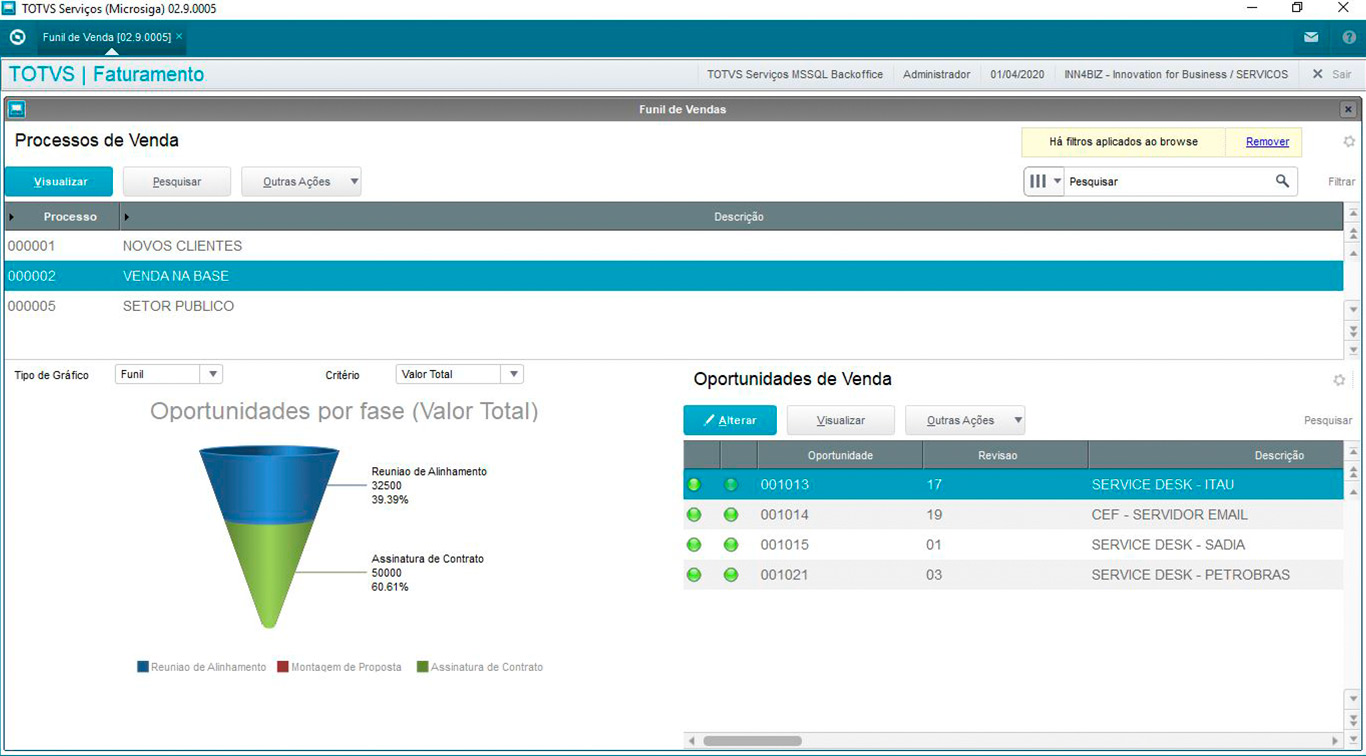Viewport: 1366px width, 756px height.
Task: Select process row 000002 VENDA NA BASE
Action: [x=673, y=276]
